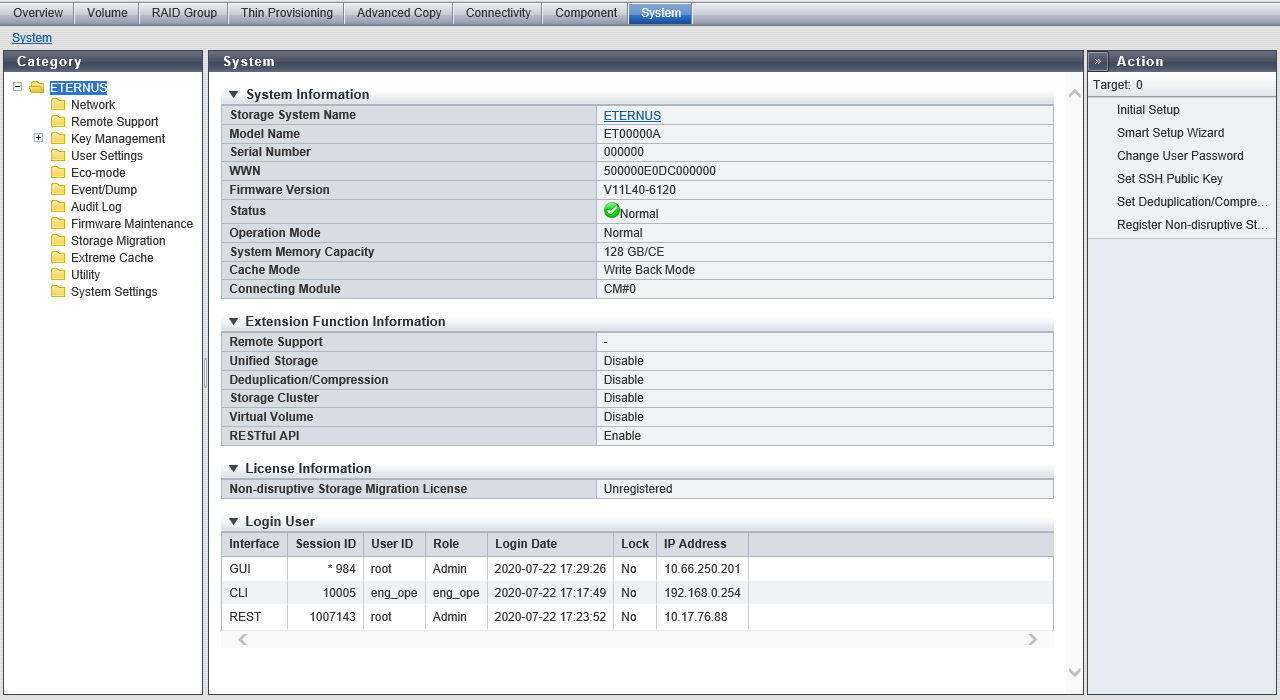1280x700 pixels.
Task: Open the Thin Provisioning tab
Action: [287, 13]
